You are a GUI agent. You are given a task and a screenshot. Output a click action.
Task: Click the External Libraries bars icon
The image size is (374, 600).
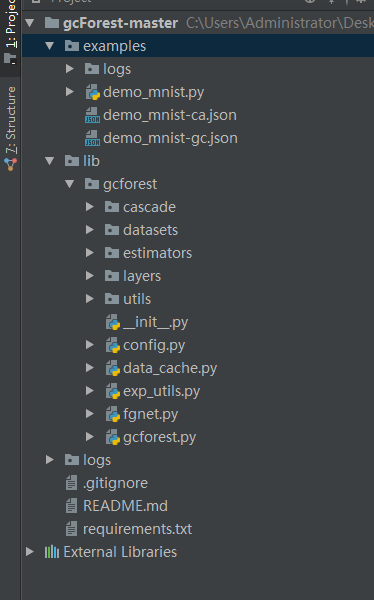pos(52,552)
